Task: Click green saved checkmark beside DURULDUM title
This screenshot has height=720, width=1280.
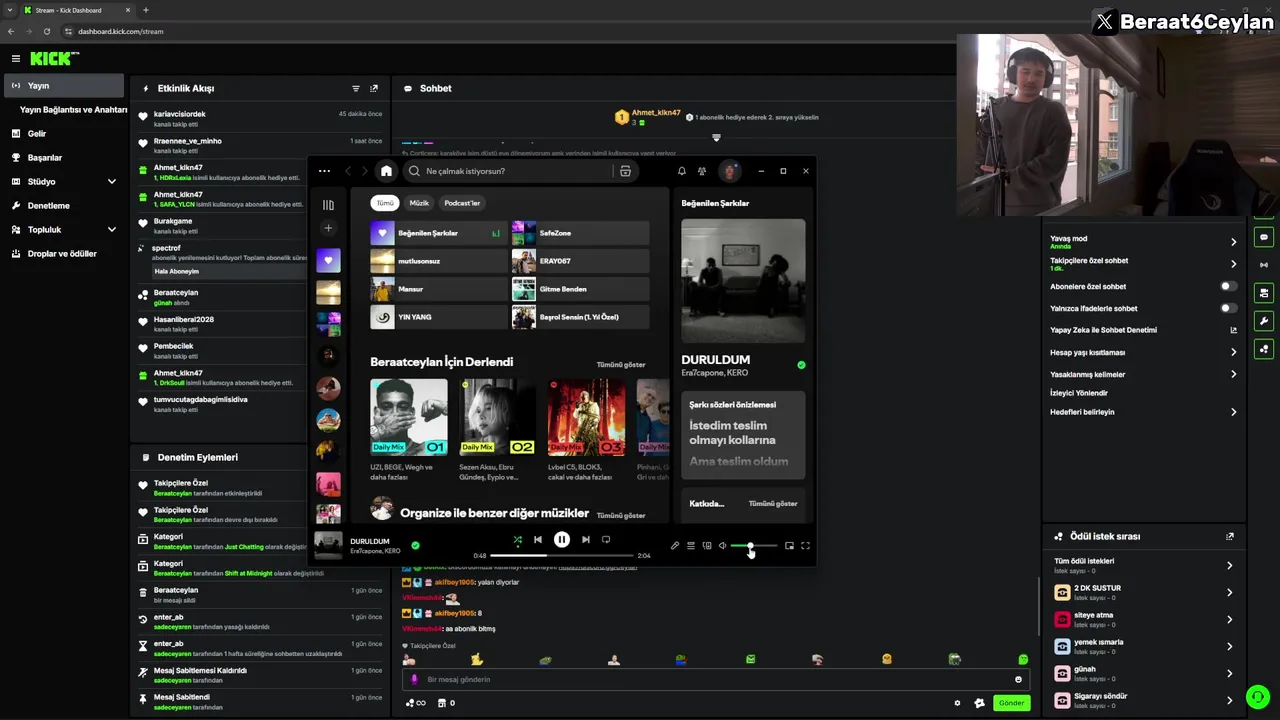Action: (x=801, y=365)
